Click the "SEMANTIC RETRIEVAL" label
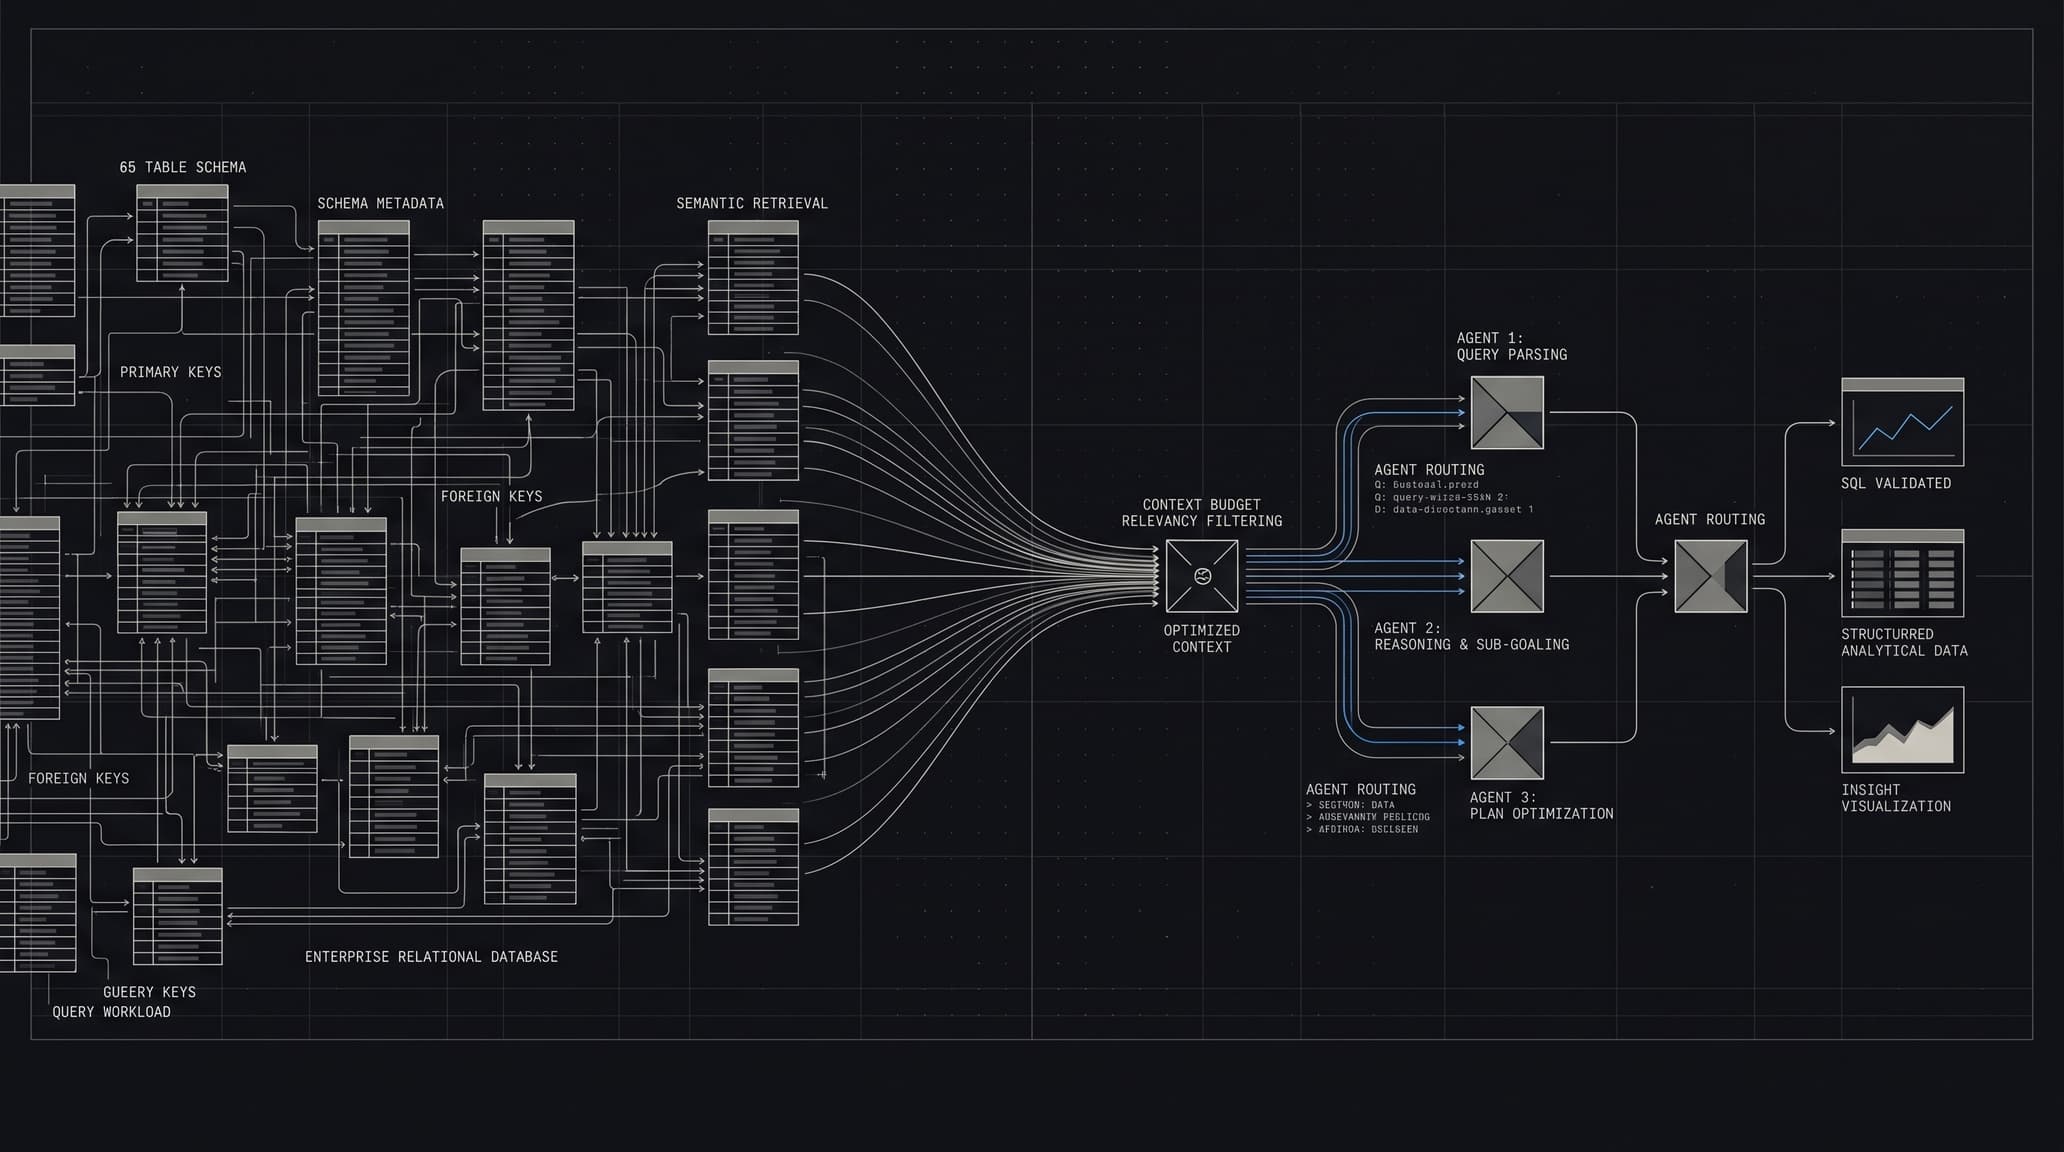This screenshot has height=1152, width=2064. coord(752,203)
